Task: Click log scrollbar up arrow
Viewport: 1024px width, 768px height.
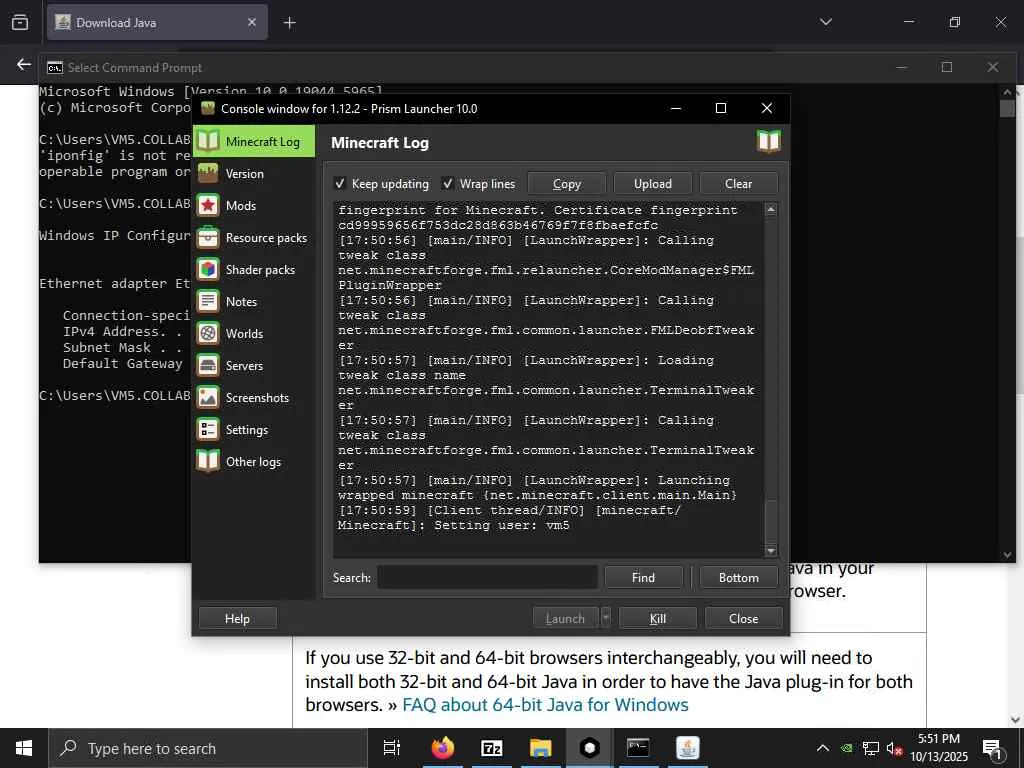Action: coord(771,210)
